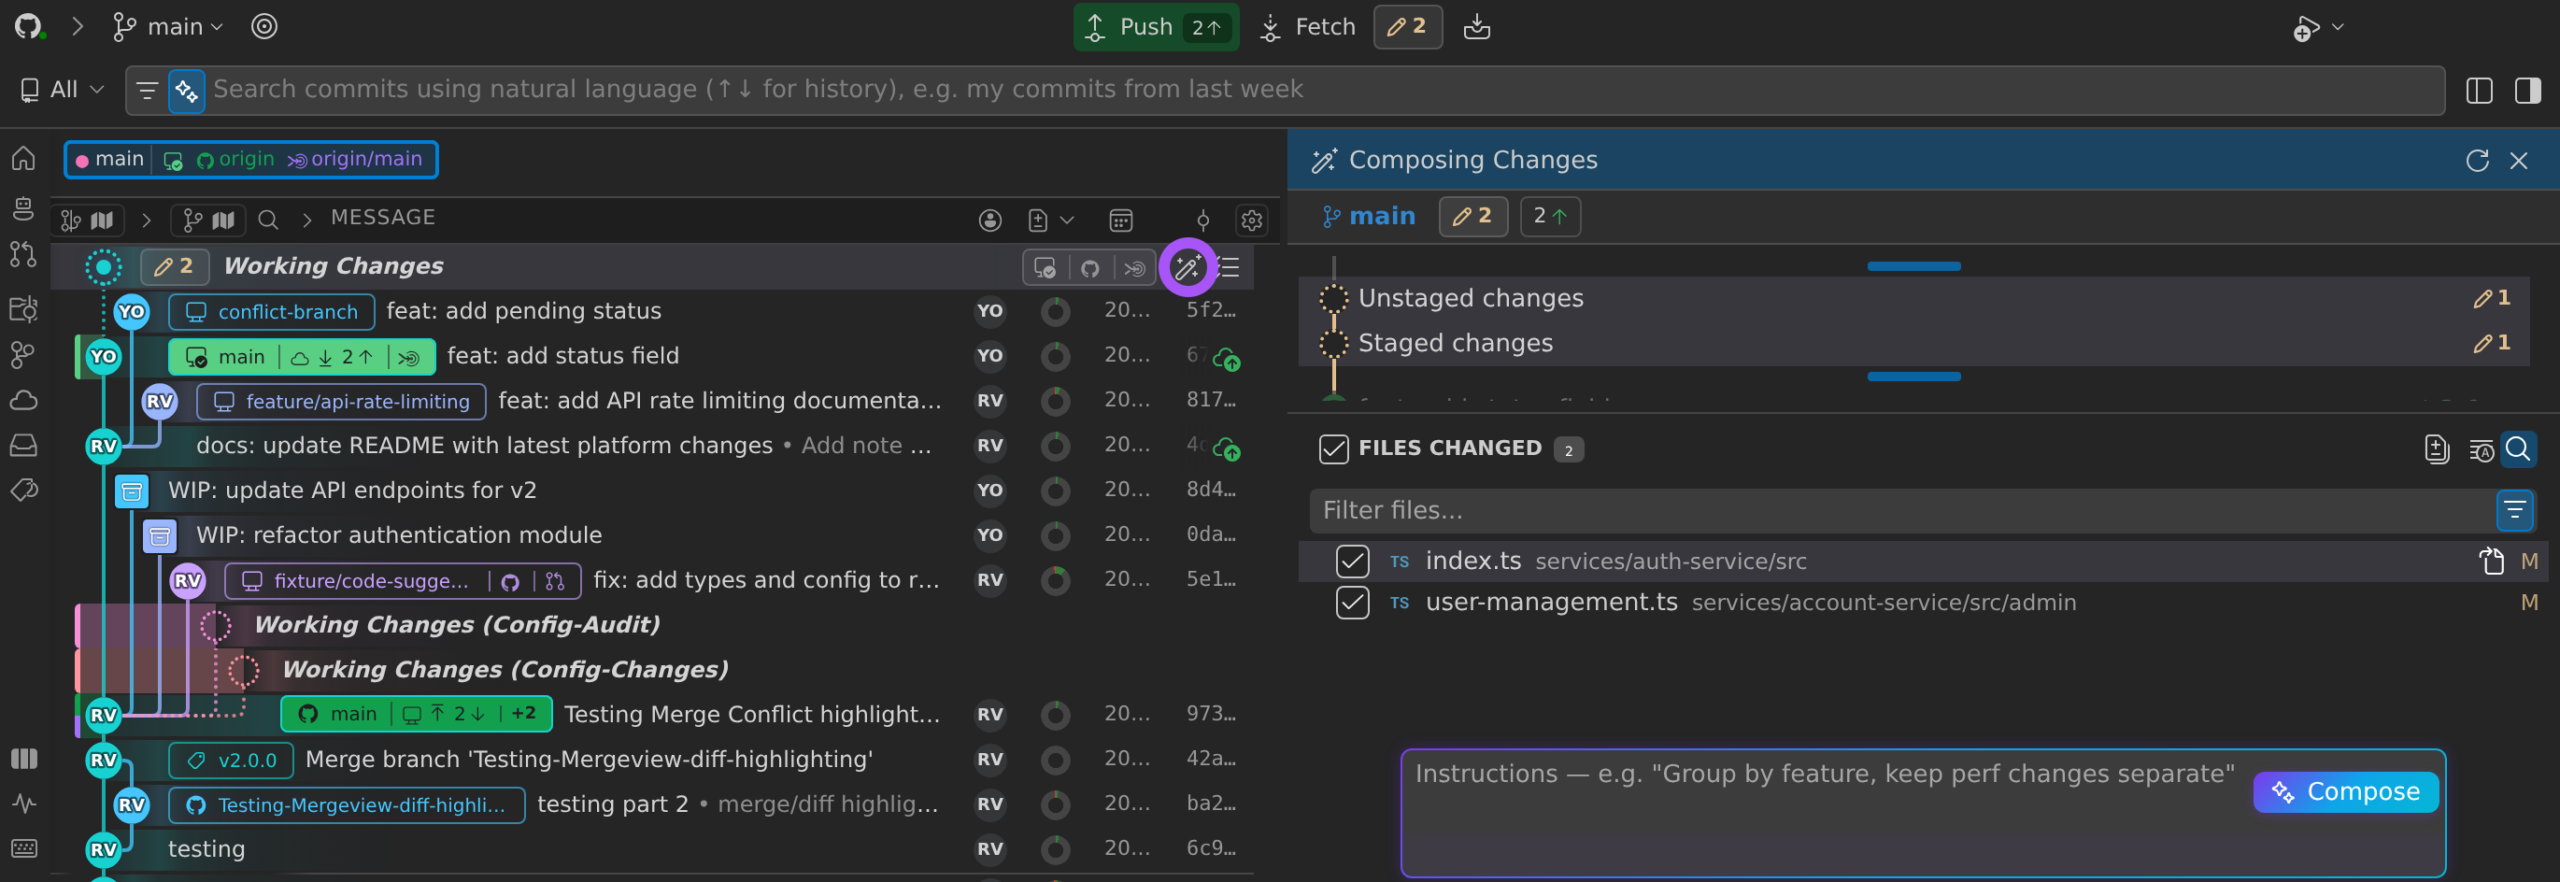Screen dimensions: 2560x882
Task: Expand the changes column dropdown chevron
Action: tap(1067, 220)
